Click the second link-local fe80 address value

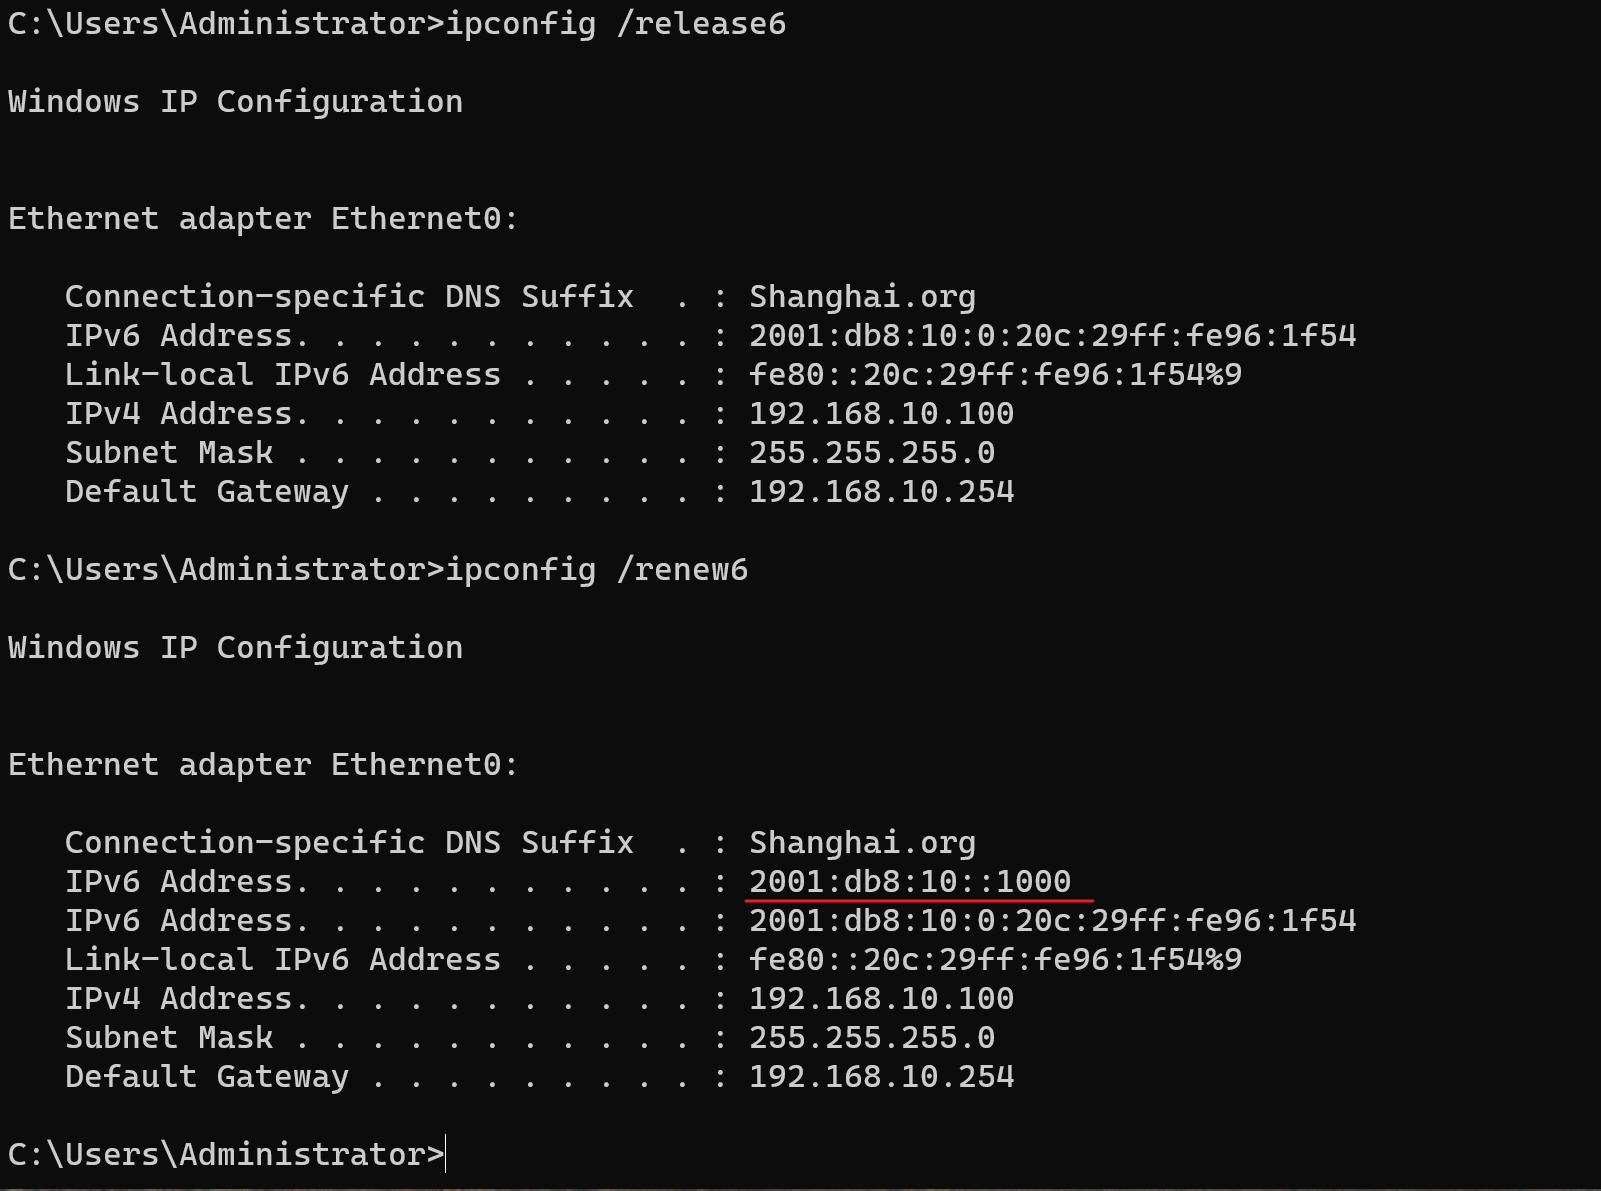tap(996, 960)
